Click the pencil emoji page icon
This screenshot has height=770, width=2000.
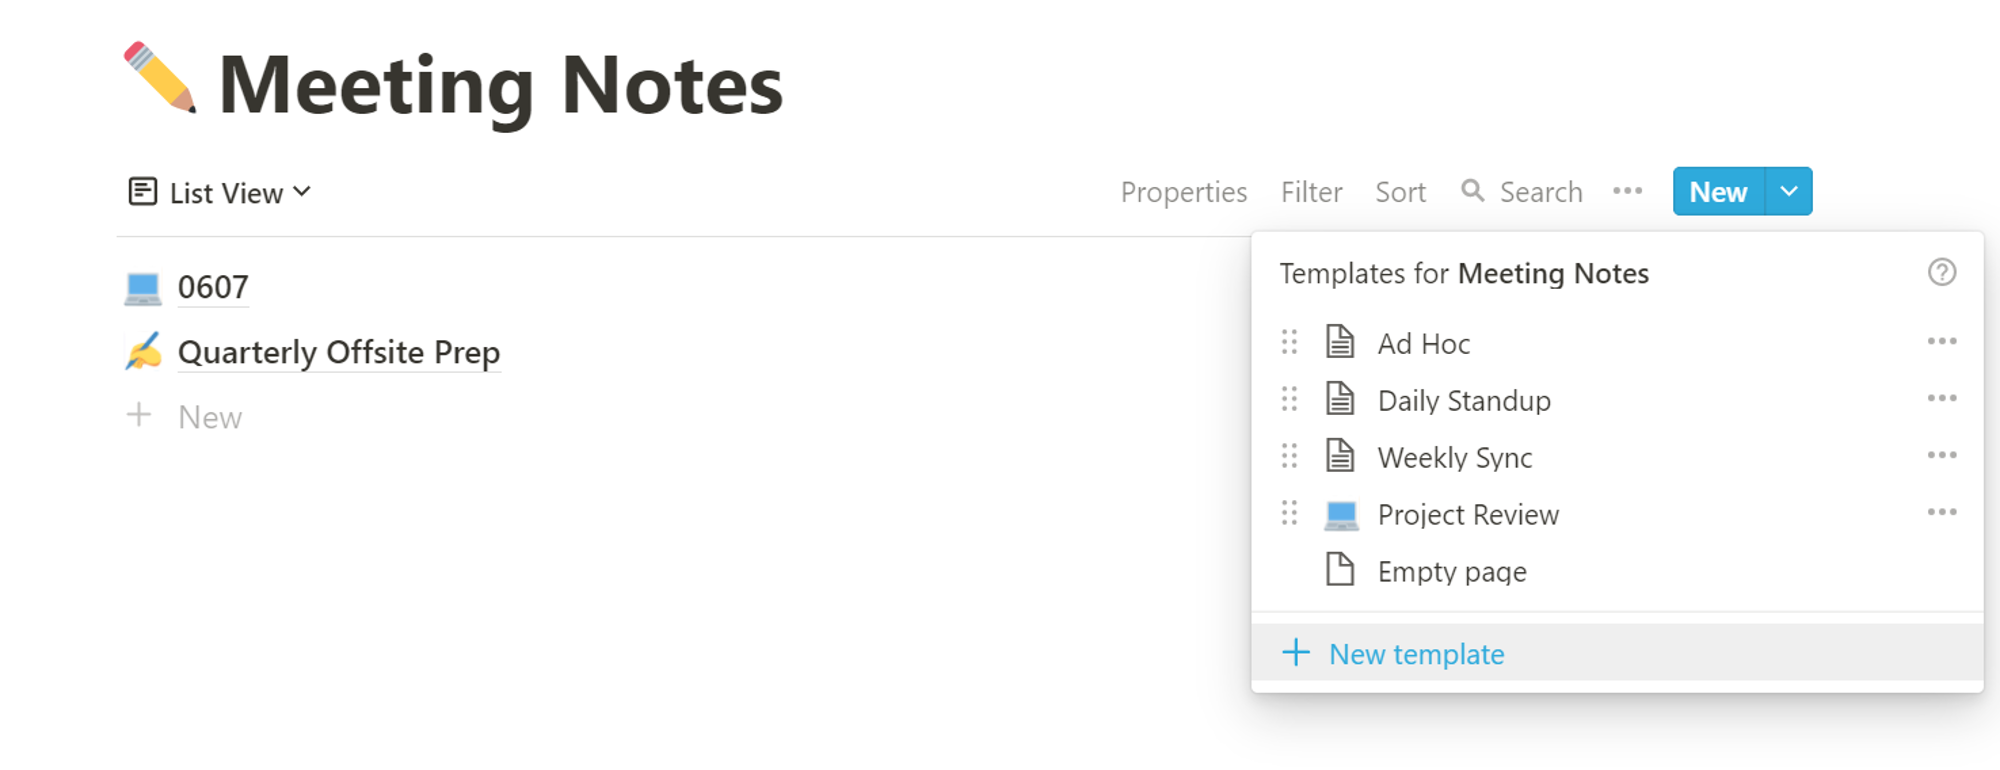[159, 78]
